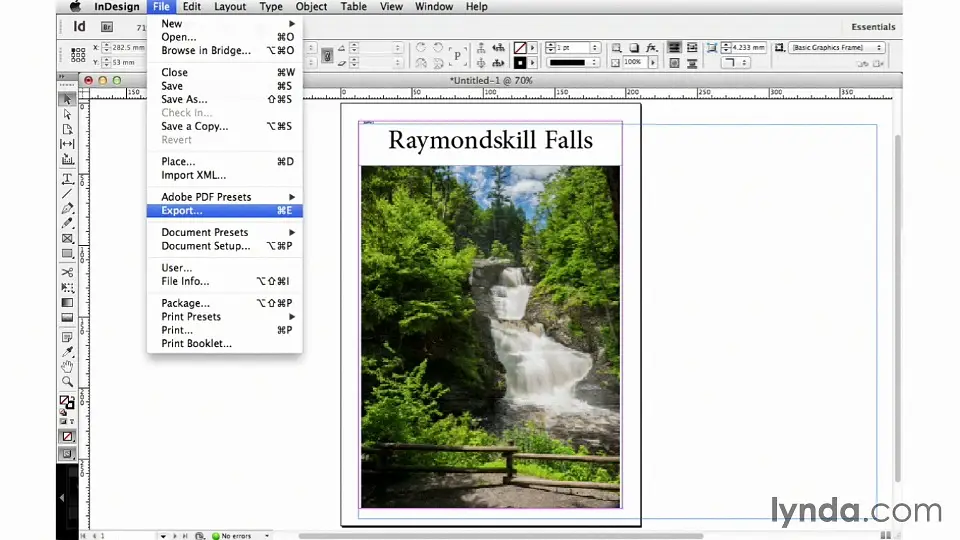Screen dimensions: 960x540
Task: Choose Print Booklet from the File menu
Action: pos(225,343)
